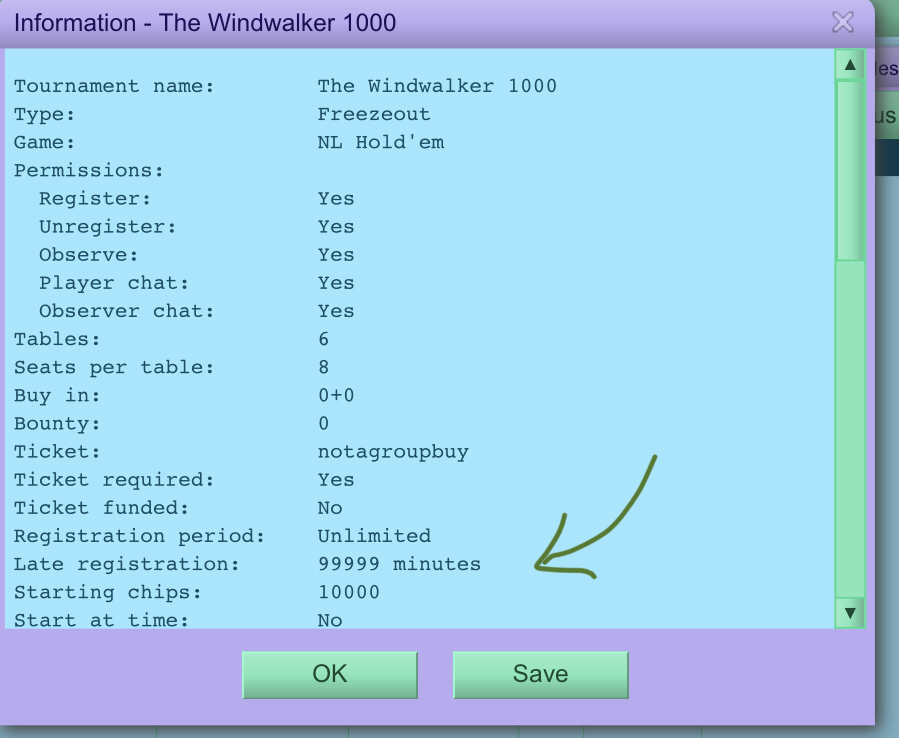899x738 pixels.
Task: Click the 'Buy in:' value '0+0'
Action: coord(336,395)
